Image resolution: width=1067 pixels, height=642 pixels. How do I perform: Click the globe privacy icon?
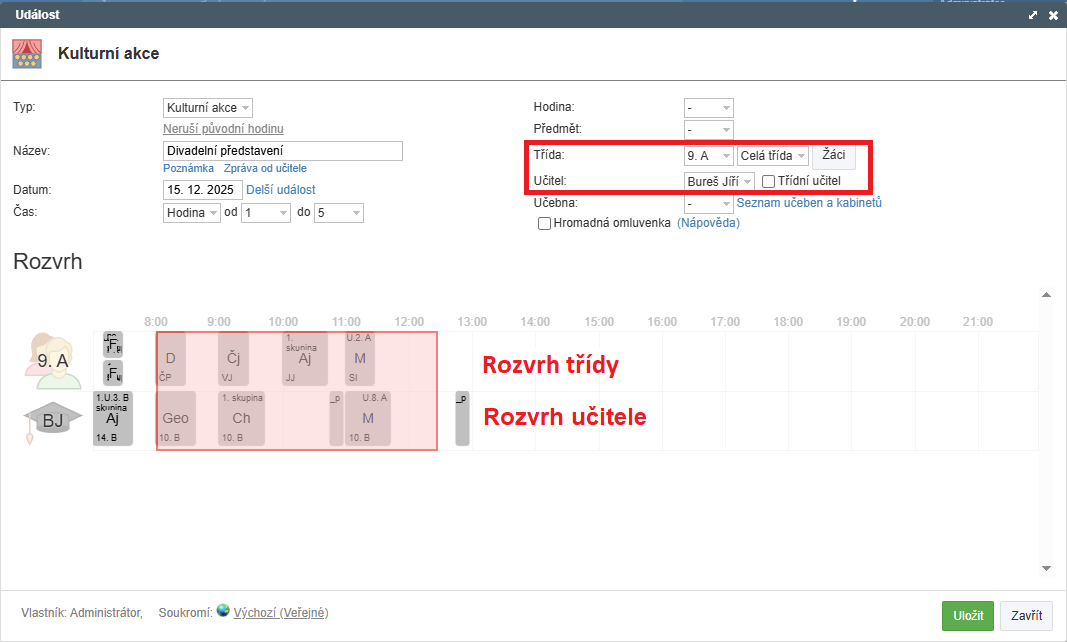pyautogui.click(x=223, y=611)
